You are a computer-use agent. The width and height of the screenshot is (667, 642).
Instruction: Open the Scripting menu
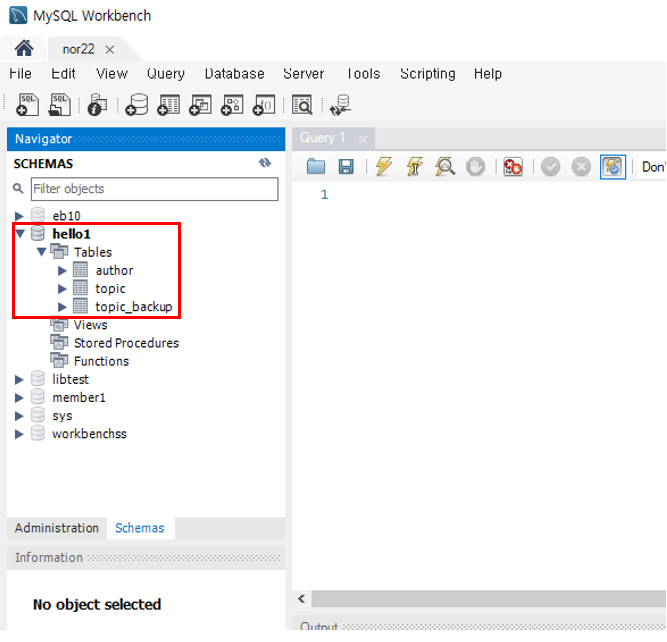point(428,74)
